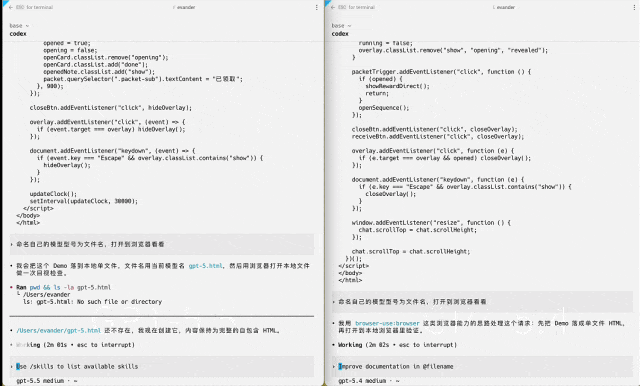Image resolution: width=640 pixels, height=386 pixels.
Task: Click 'openedNote.classList.add("show");' code line
Action: (99, 72)
